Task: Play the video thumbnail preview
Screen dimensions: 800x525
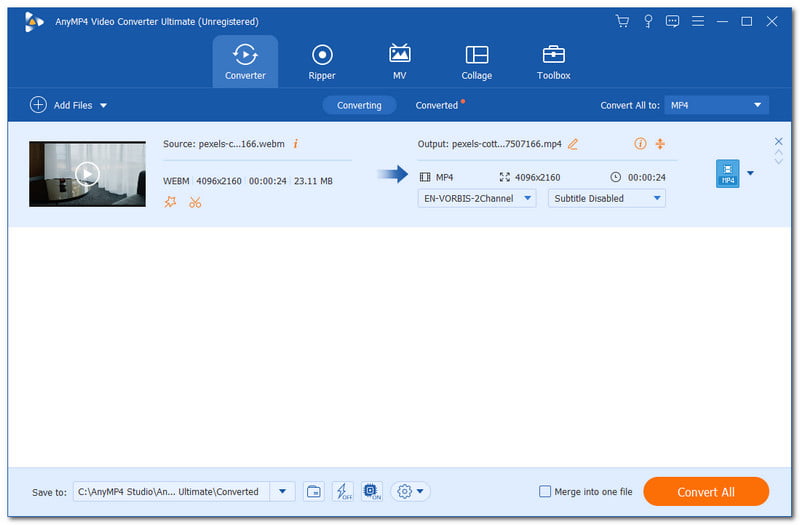Action: point(87,174)
